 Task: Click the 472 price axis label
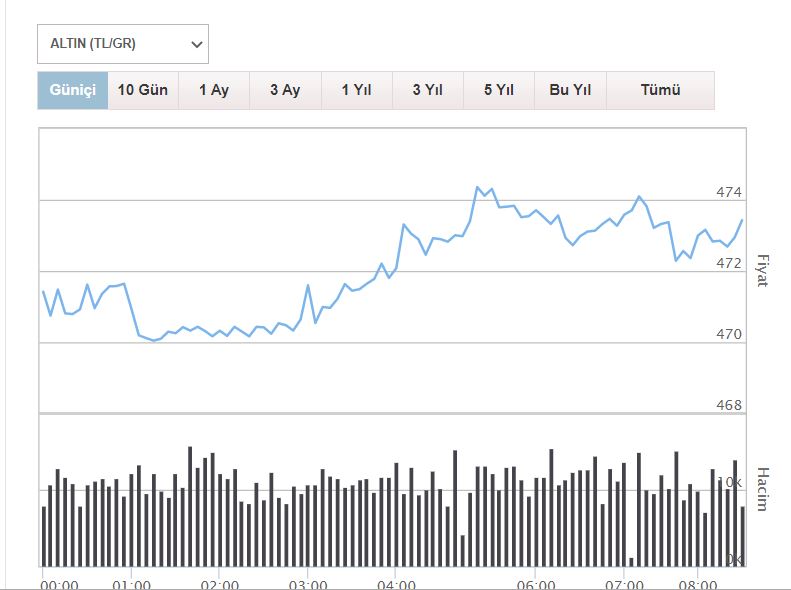[729, 263]
